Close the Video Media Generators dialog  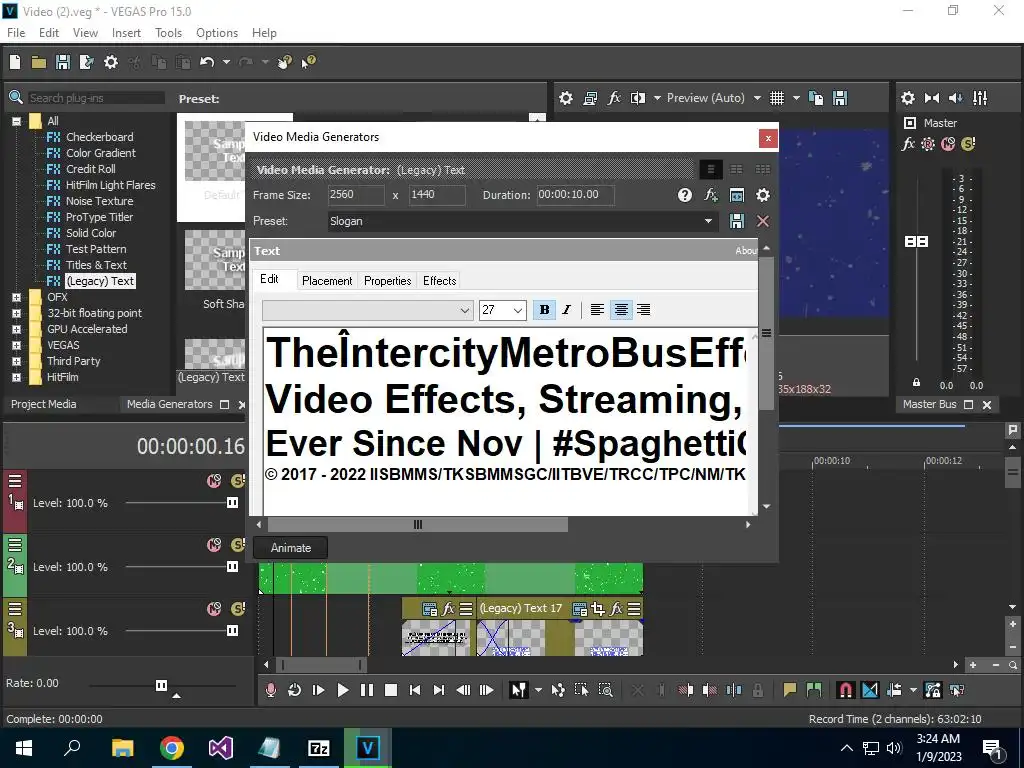768,138
